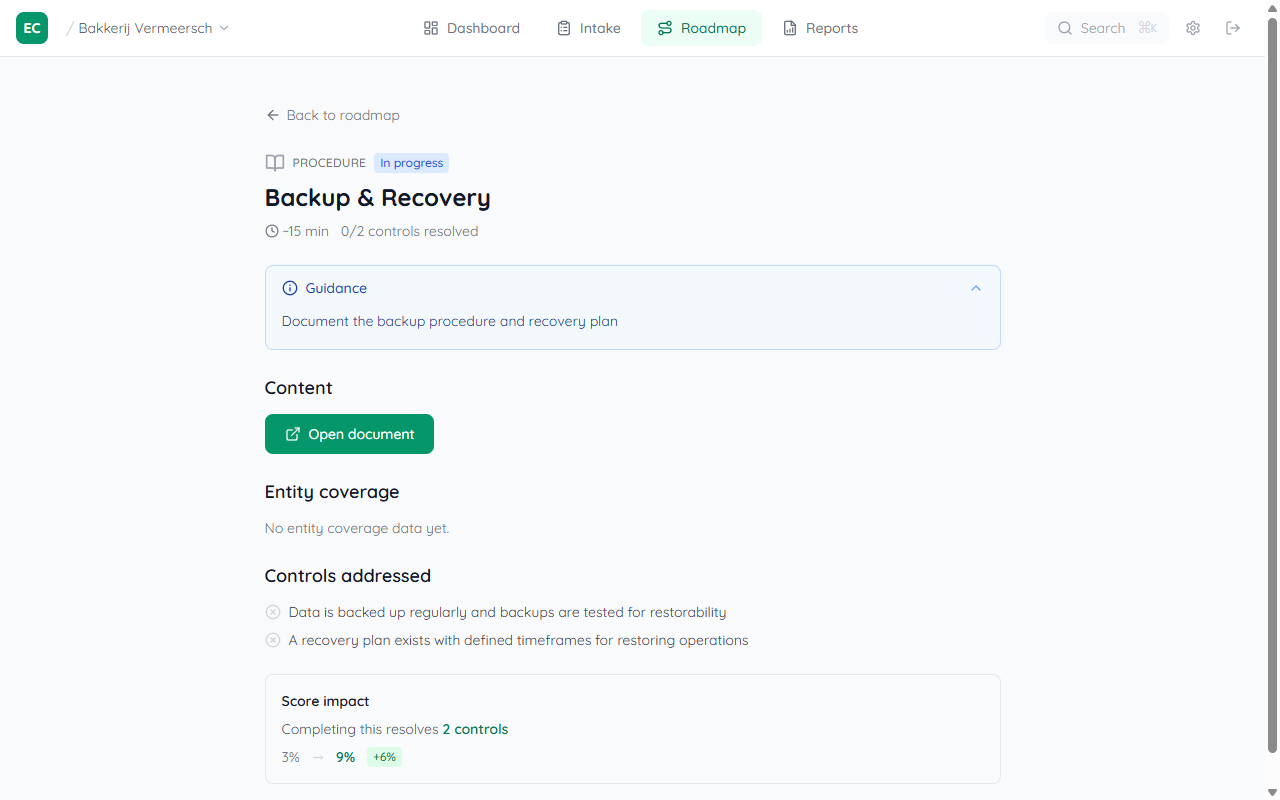Click the back arrow beside Back to roadmap
Image resolution: width=1280 pixels, height=800 pixels.
pyautogui.click(x=272, y=115)
